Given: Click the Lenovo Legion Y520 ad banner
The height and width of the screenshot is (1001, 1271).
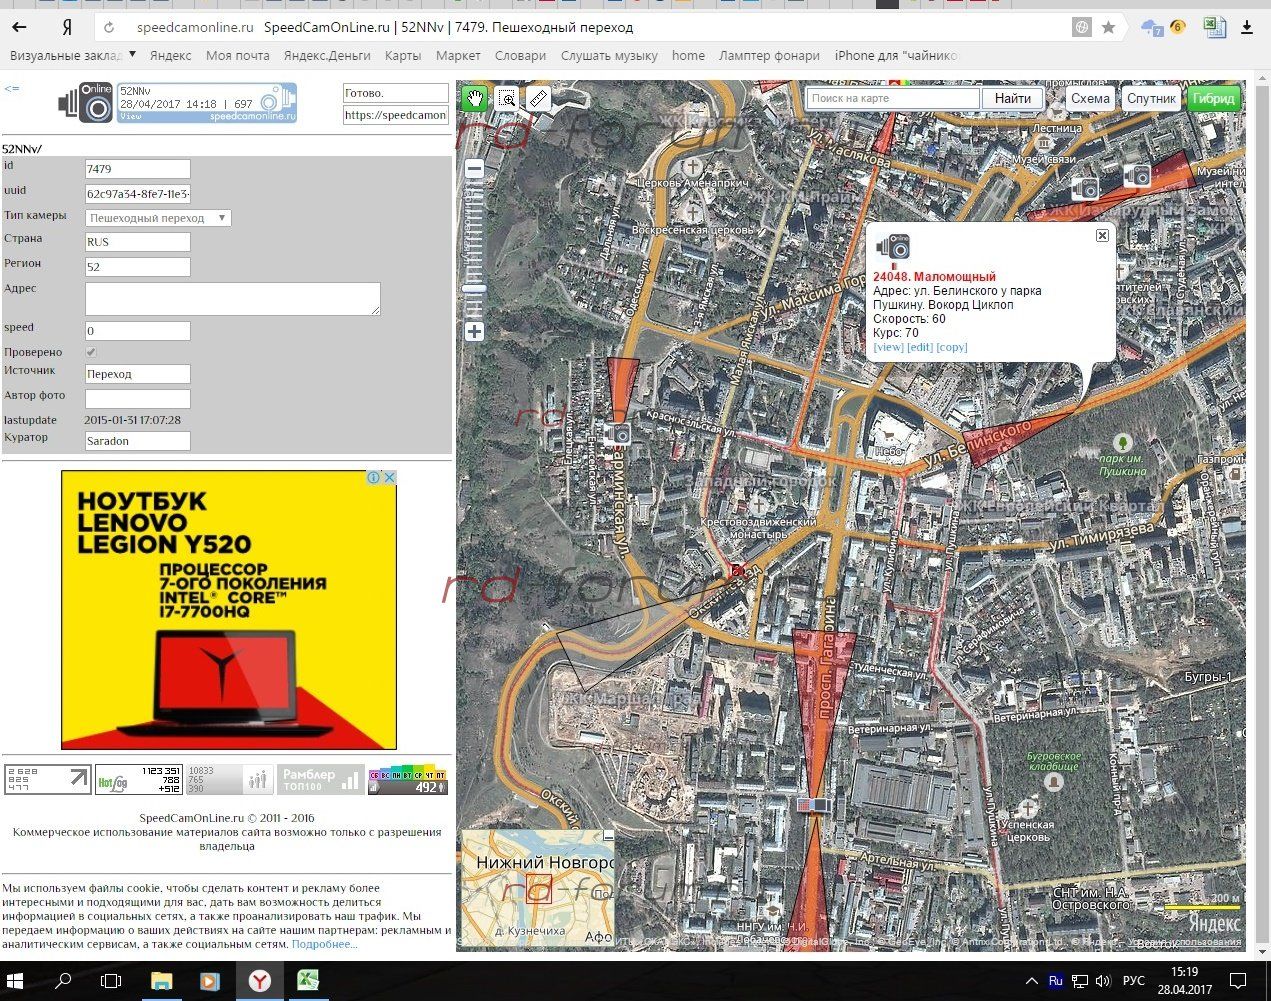Looking at the screenshot, I should coord(229,610).
